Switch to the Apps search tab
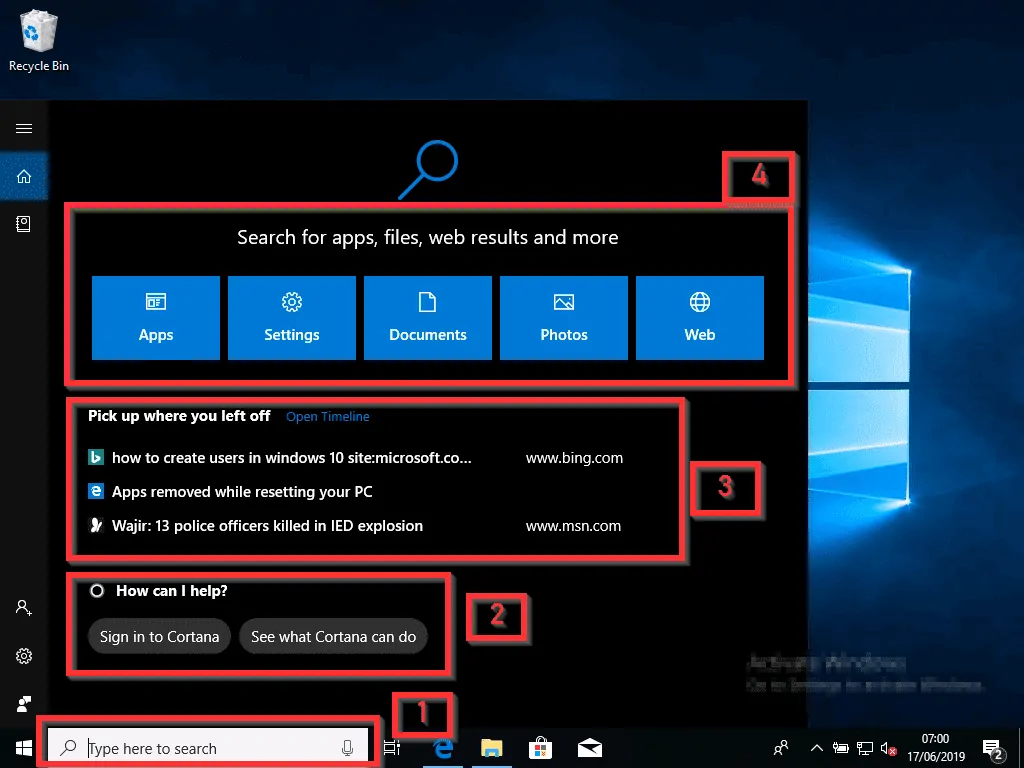The width and height of the screenshot is (1024, 768). pyautogui.click(x=155, y=317)
